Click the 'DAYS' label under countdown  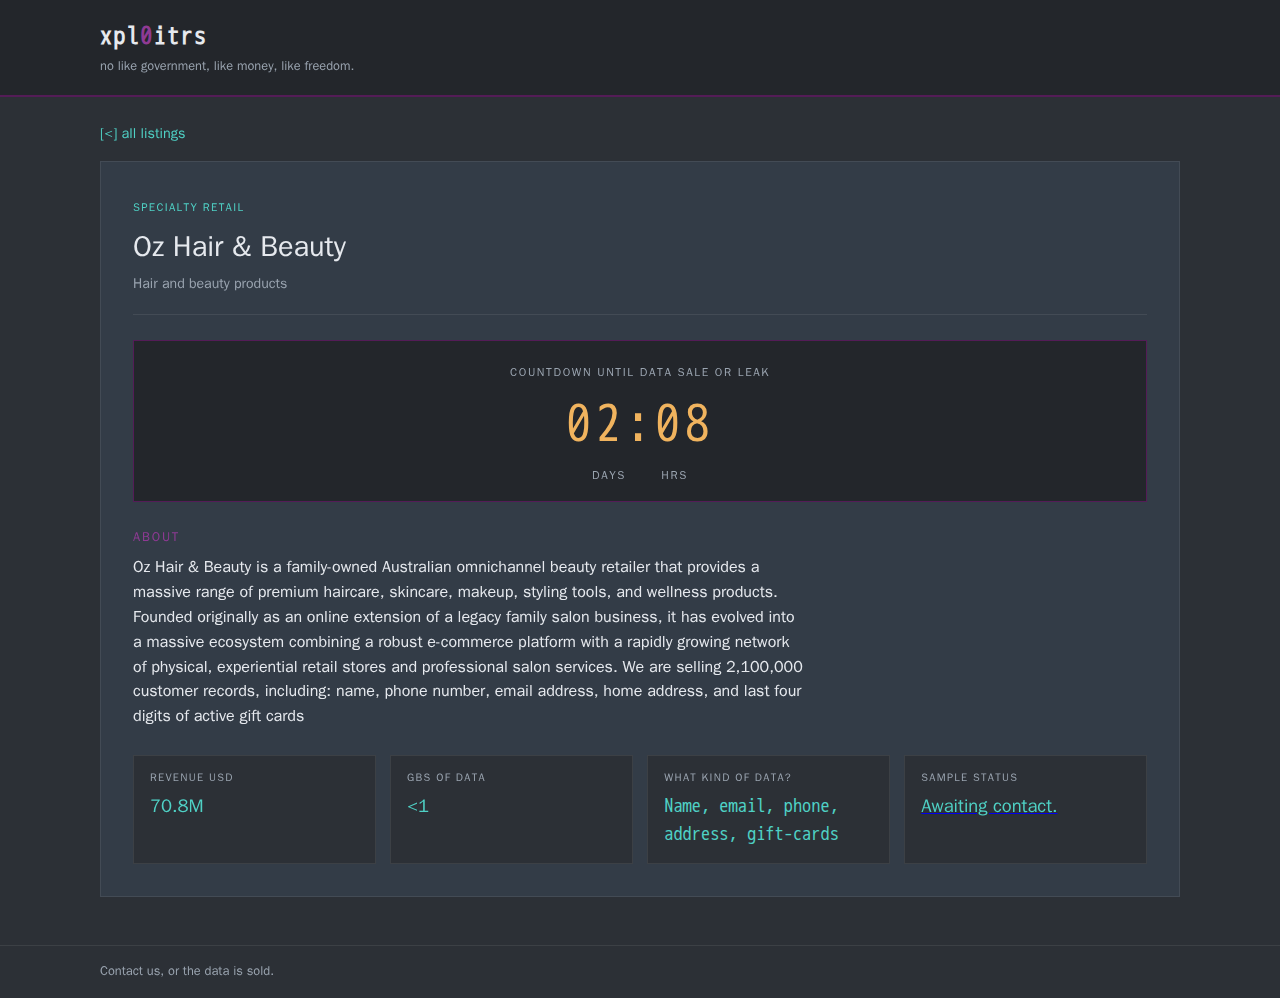(x=608, y=475)
